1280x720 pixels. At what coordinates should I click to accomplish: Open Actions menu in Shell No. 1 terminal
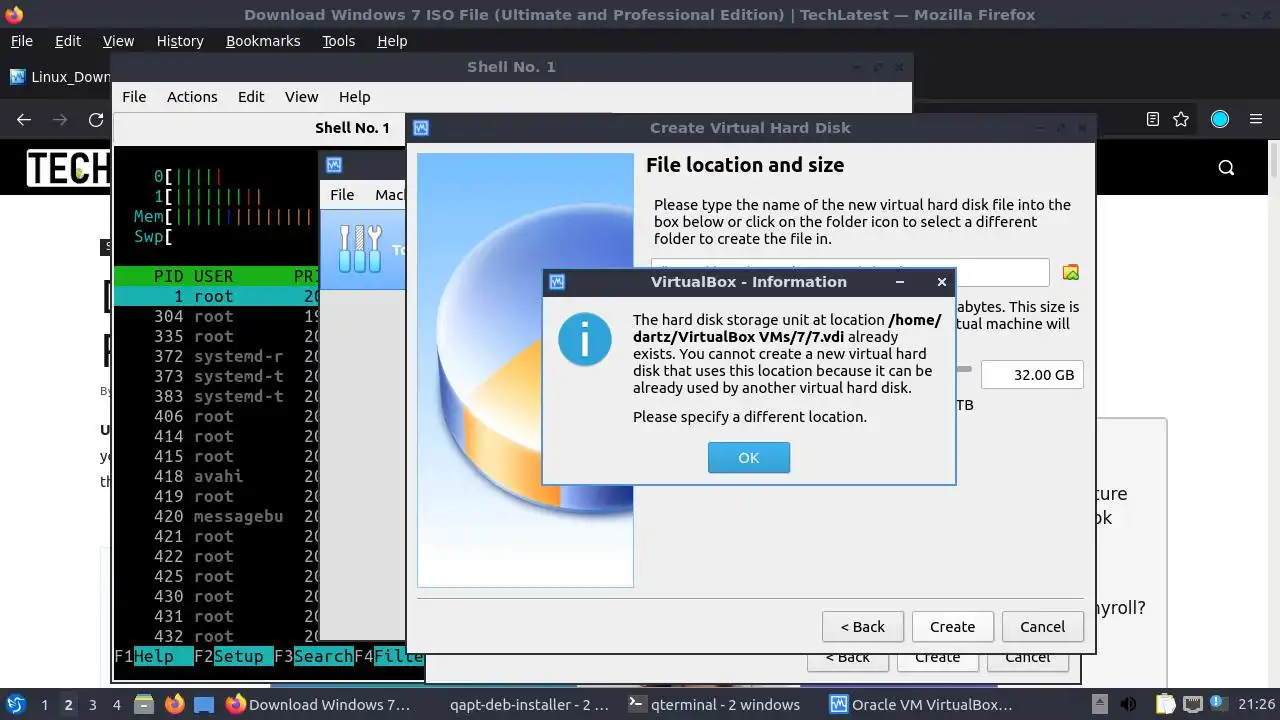point(192,97)
